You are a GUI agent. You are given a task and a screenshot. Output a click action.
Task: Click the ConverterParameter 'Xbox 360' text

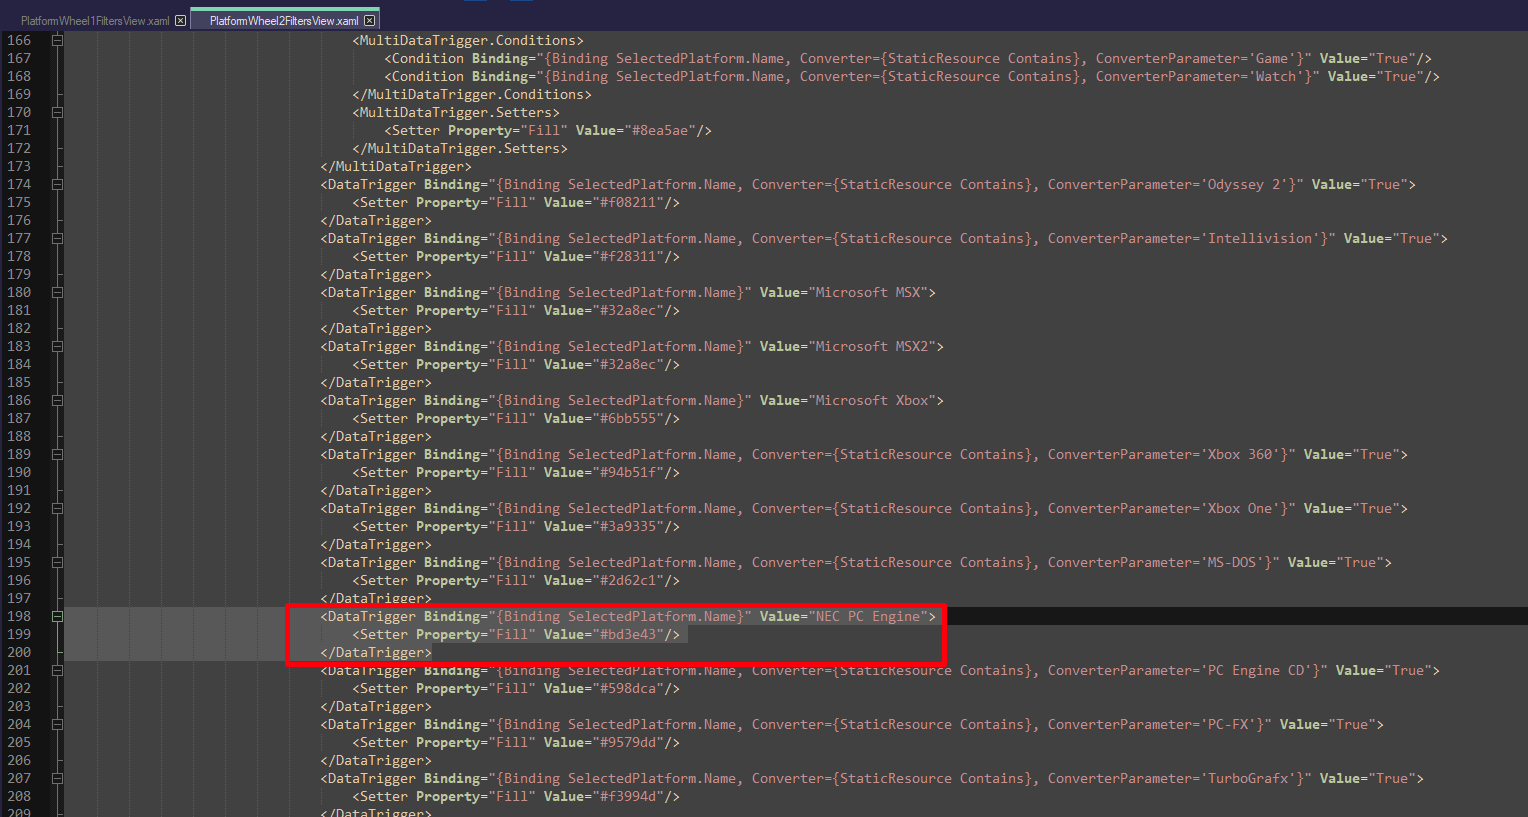1240,455
